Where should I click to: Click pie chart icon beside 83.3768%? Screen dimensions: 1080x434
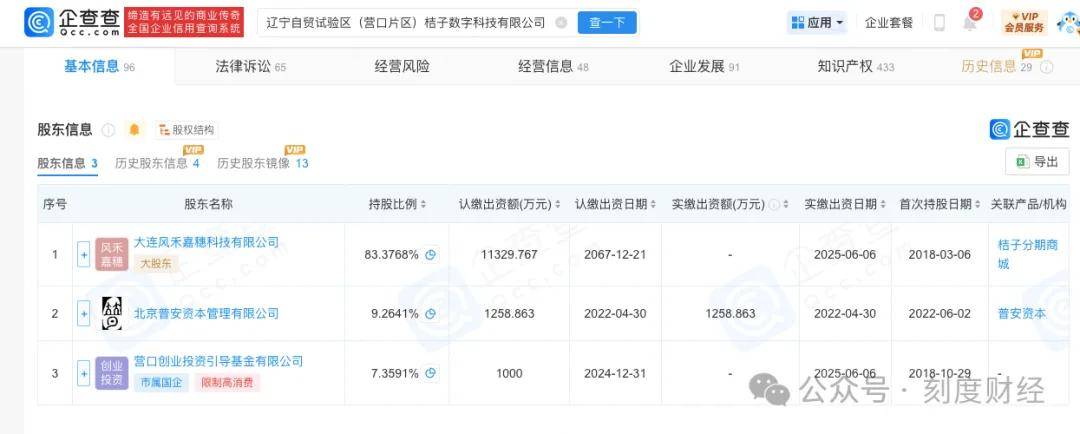430,255
